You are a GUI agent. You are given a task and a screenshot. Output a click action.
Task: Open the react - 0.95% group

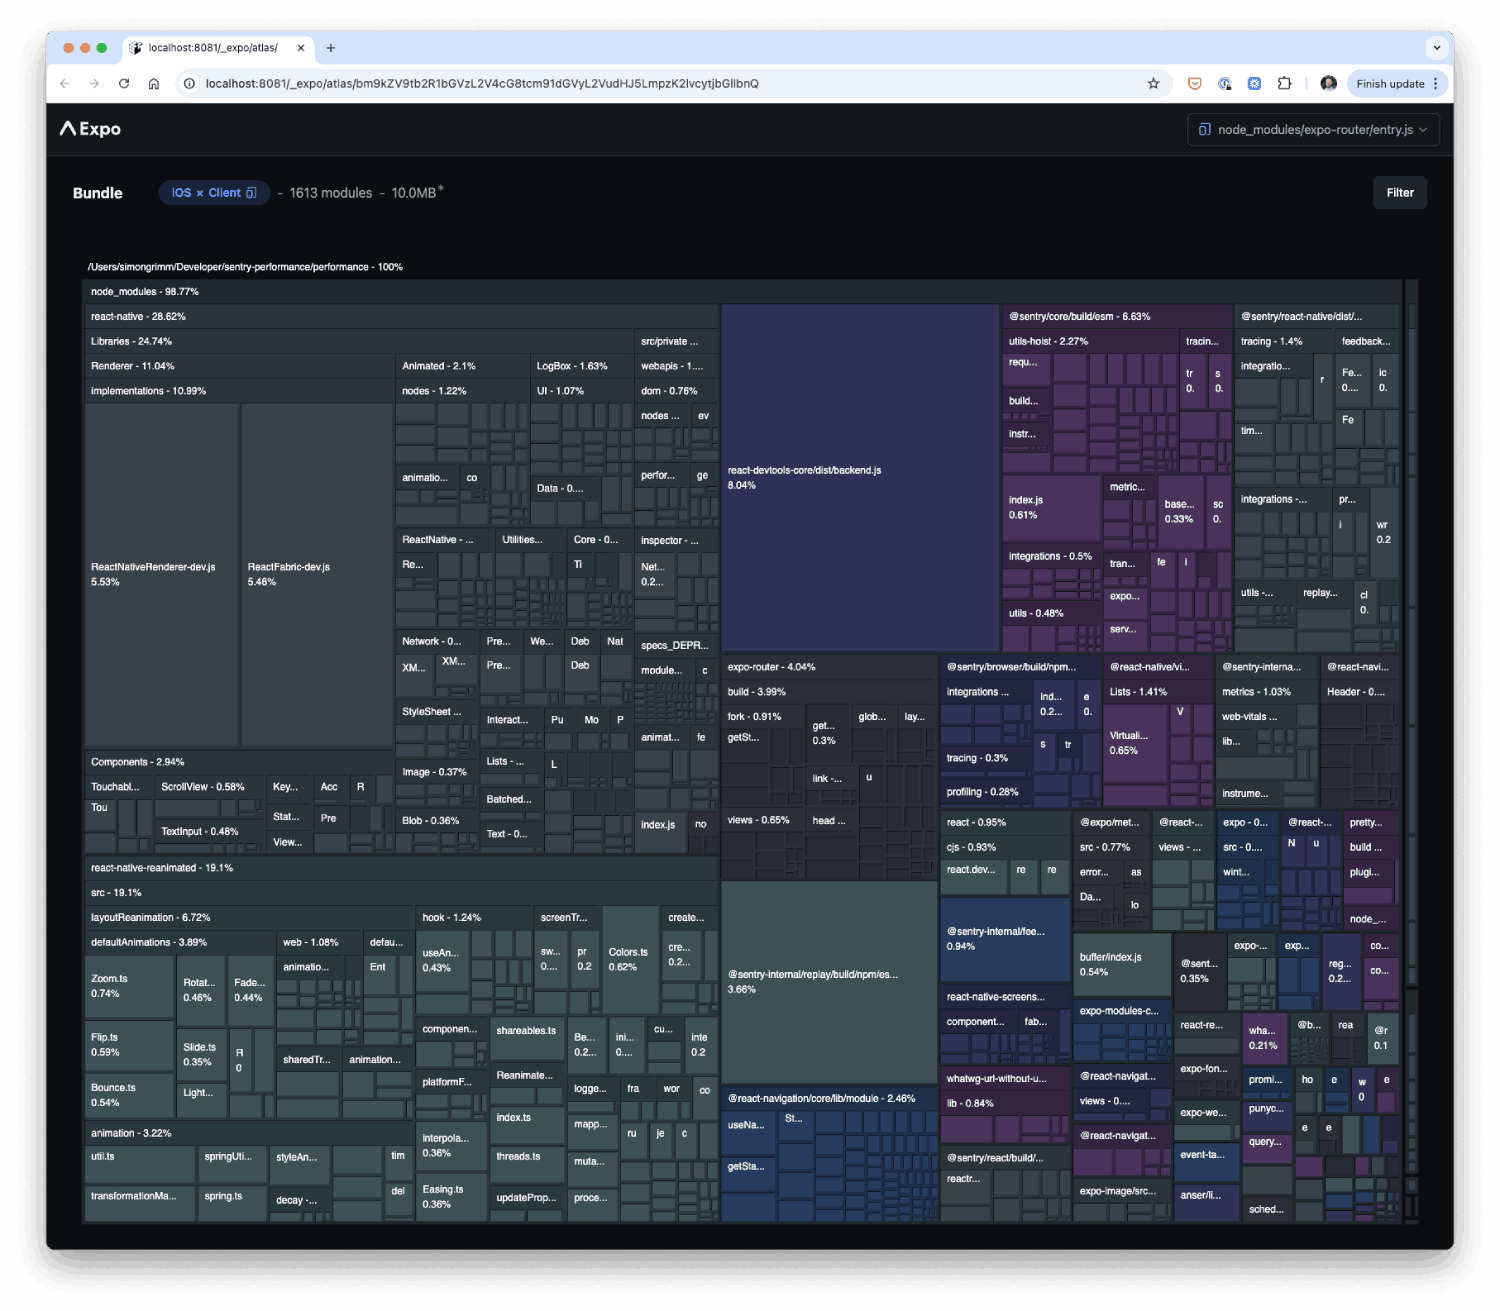coord(1005,823)
